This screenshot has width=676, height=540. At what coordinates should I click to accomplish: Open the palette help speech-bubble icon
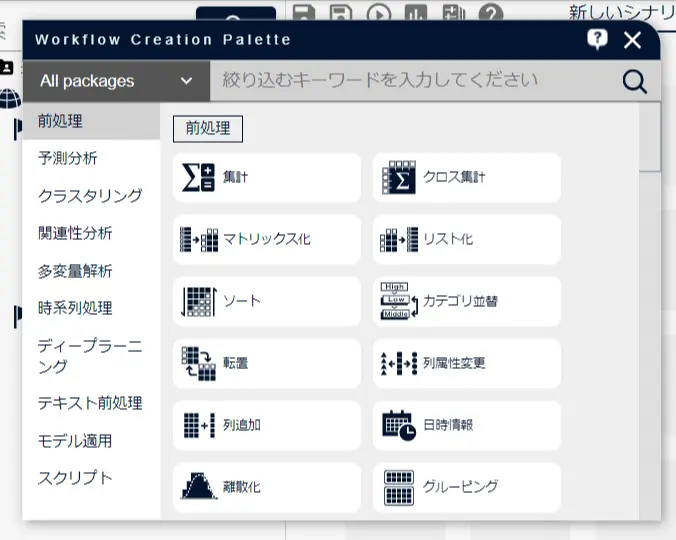pyautogui.click(x=598, y=40)
